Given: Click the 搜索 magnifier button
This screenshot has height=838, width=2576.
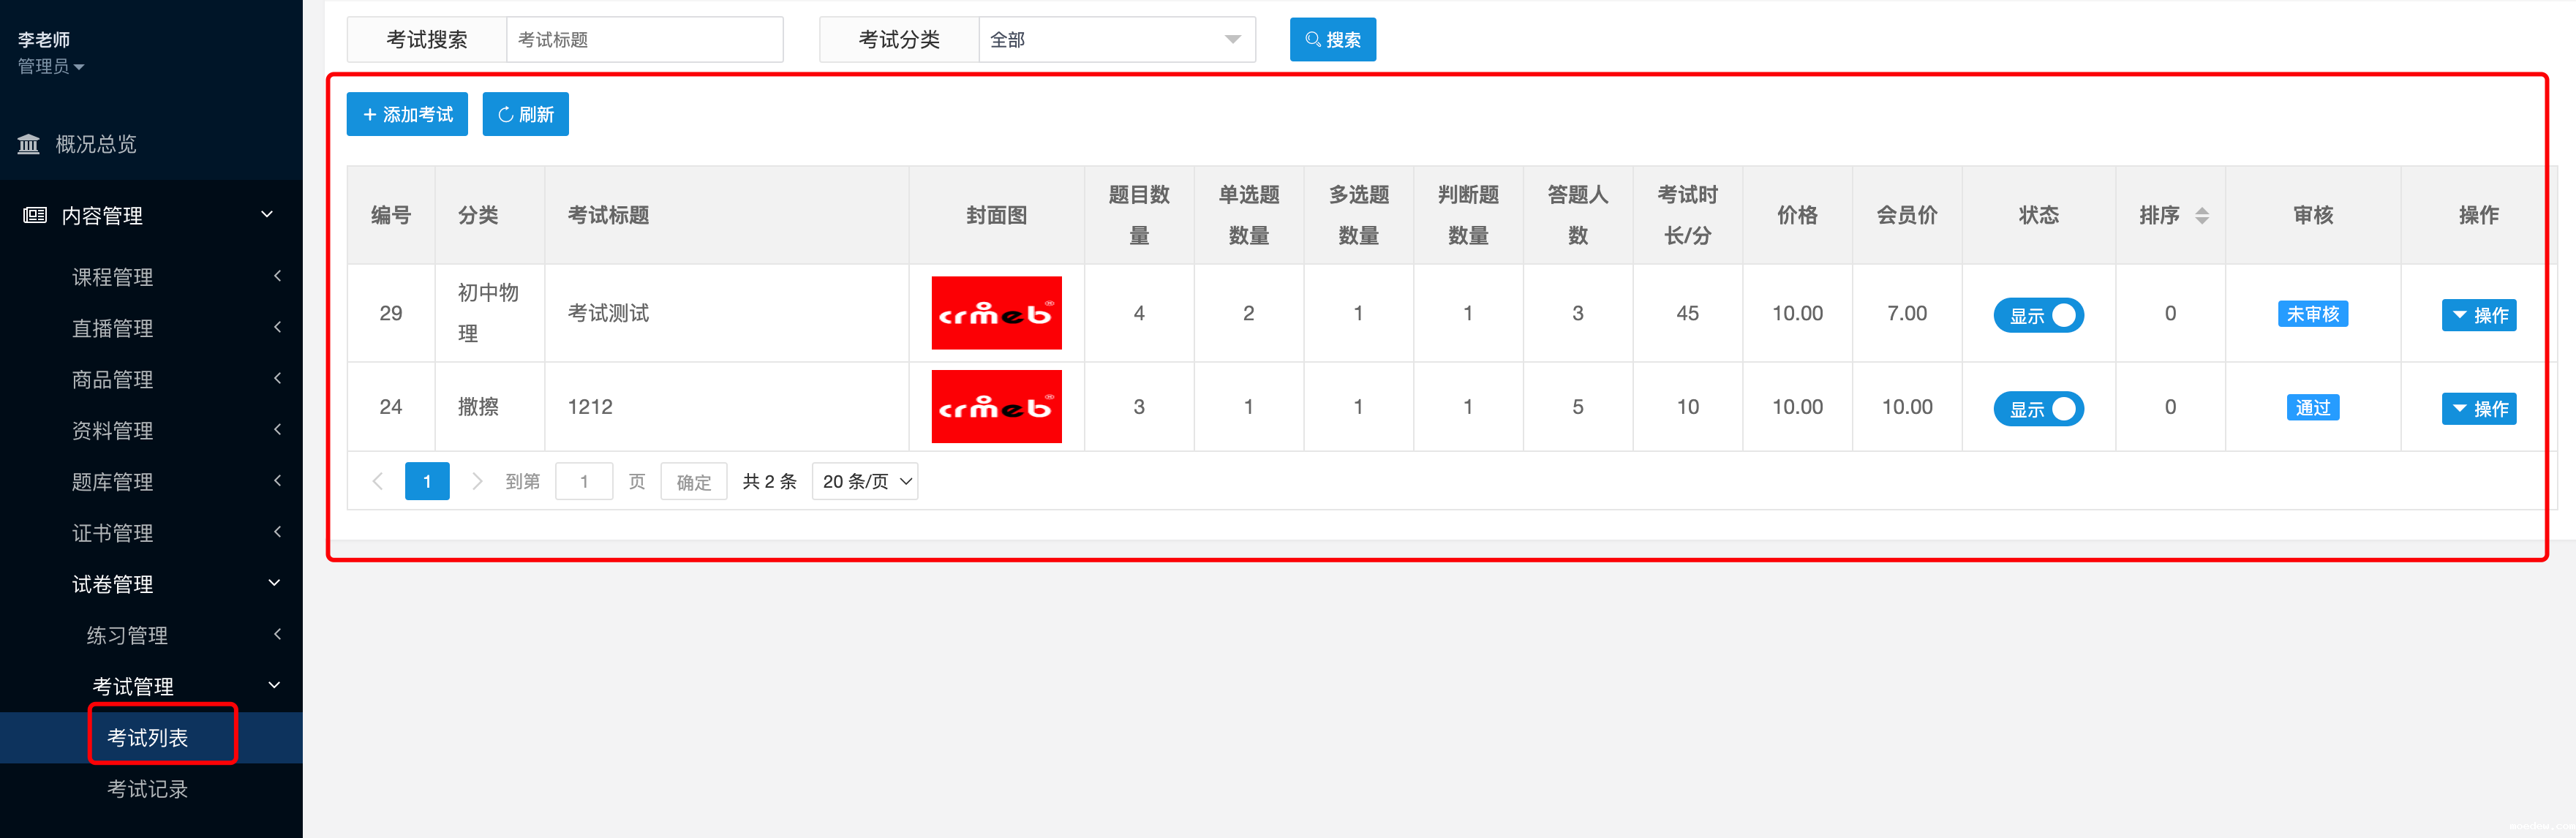Looking at the screenshot, I should click(1332, 40).
